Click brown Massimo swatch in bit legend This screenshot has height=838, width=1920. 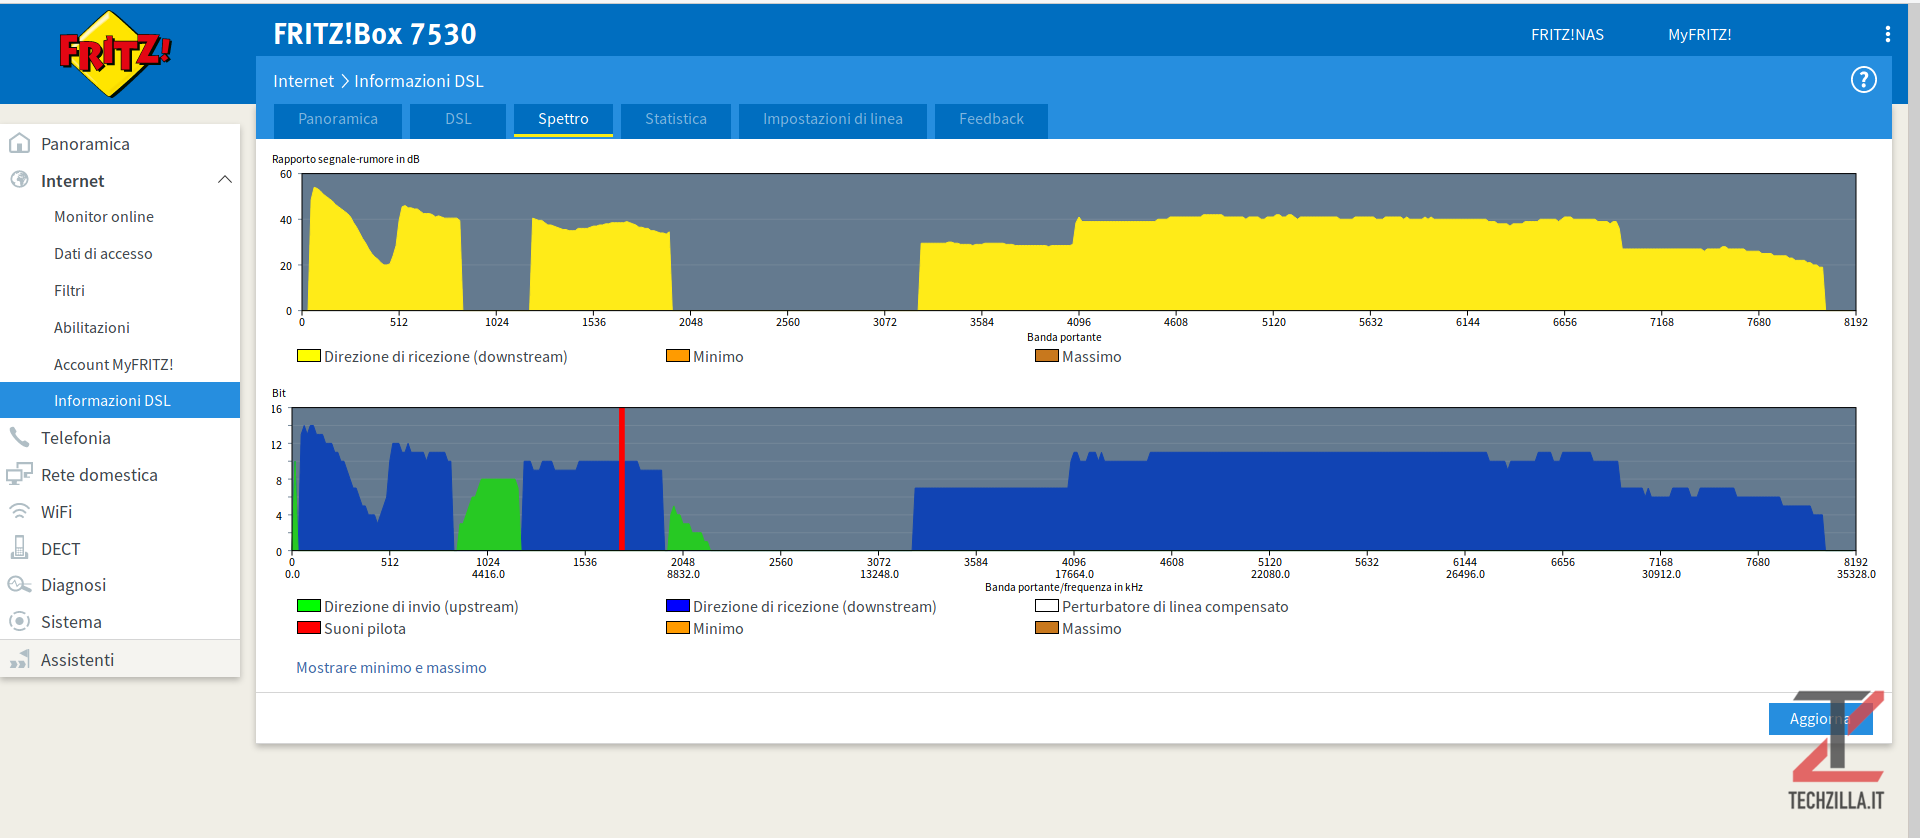(1046, 628)
